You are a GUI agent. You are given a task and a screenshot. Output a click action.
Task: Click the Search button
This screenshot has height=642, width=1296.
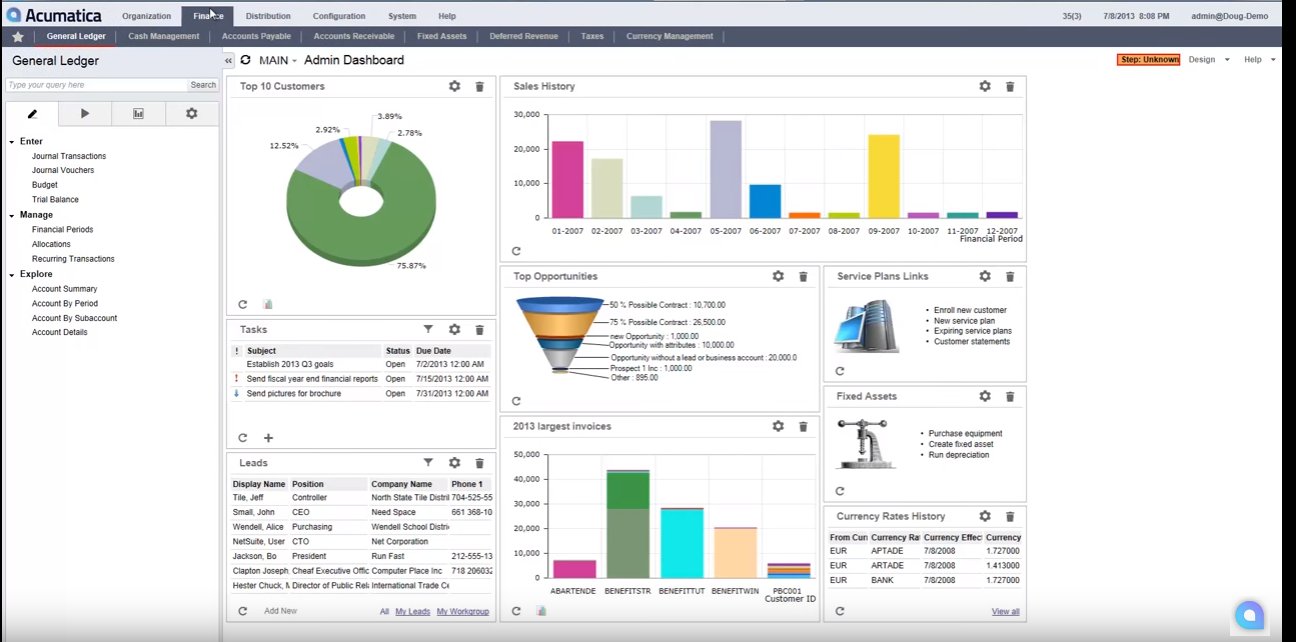203,85
